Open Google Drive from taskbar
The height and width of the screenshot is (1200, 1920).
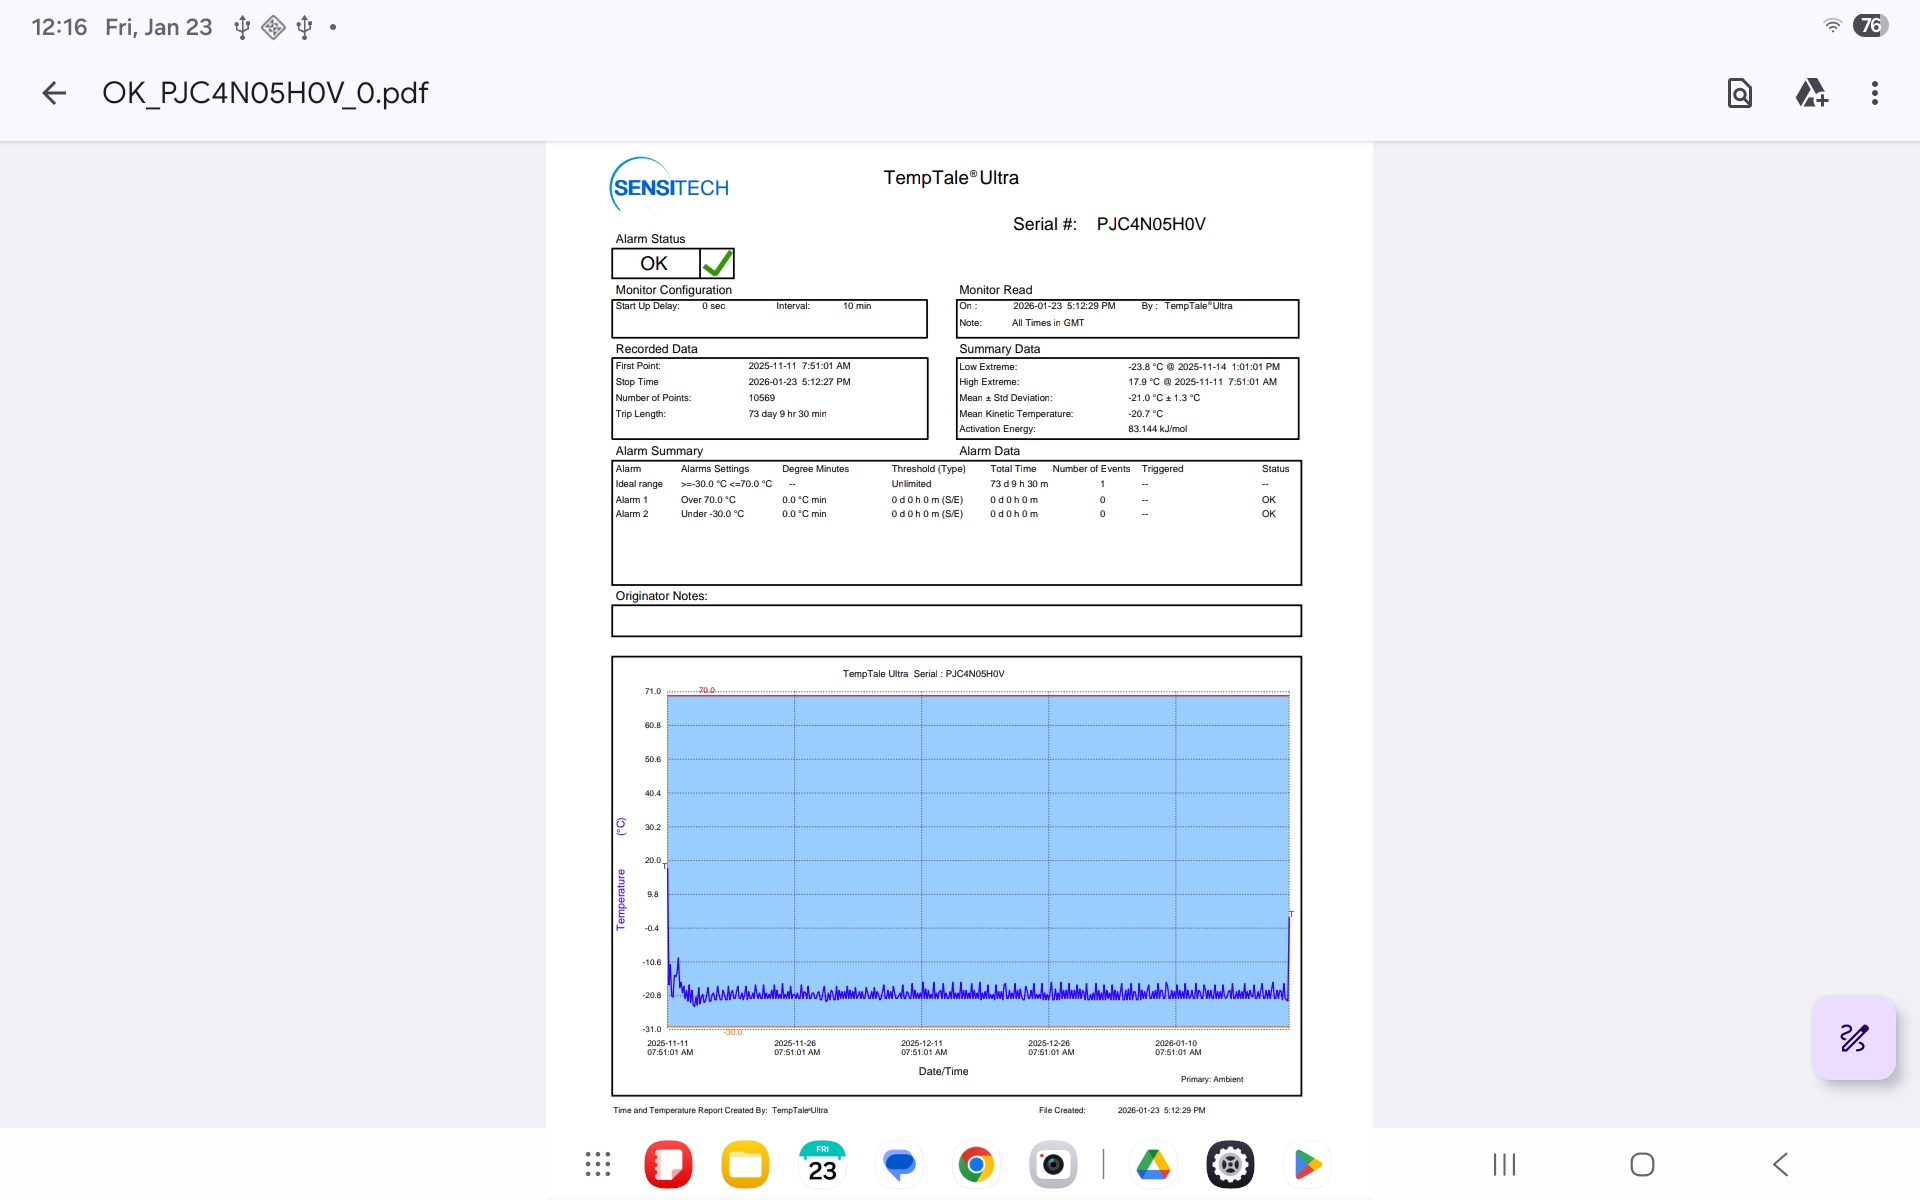[1153, 1164]
